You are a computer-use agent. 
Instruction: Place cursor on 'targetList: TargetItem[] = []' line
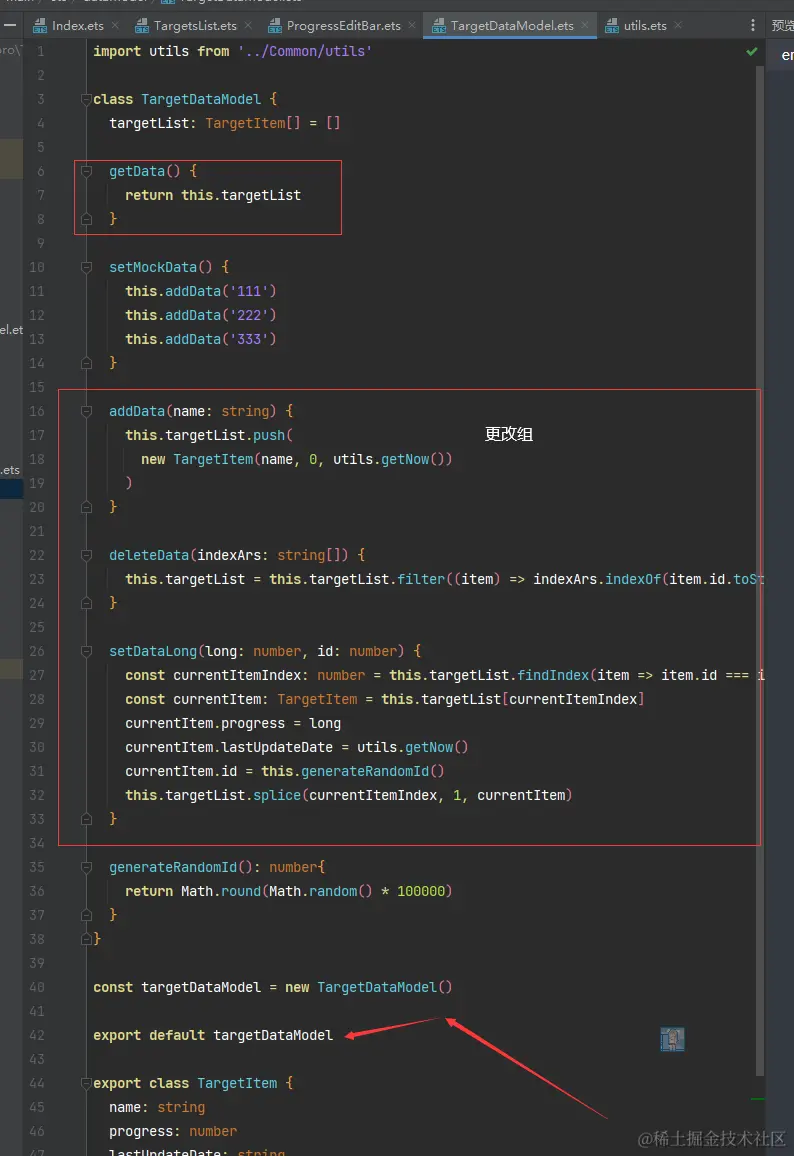point(225,123)
